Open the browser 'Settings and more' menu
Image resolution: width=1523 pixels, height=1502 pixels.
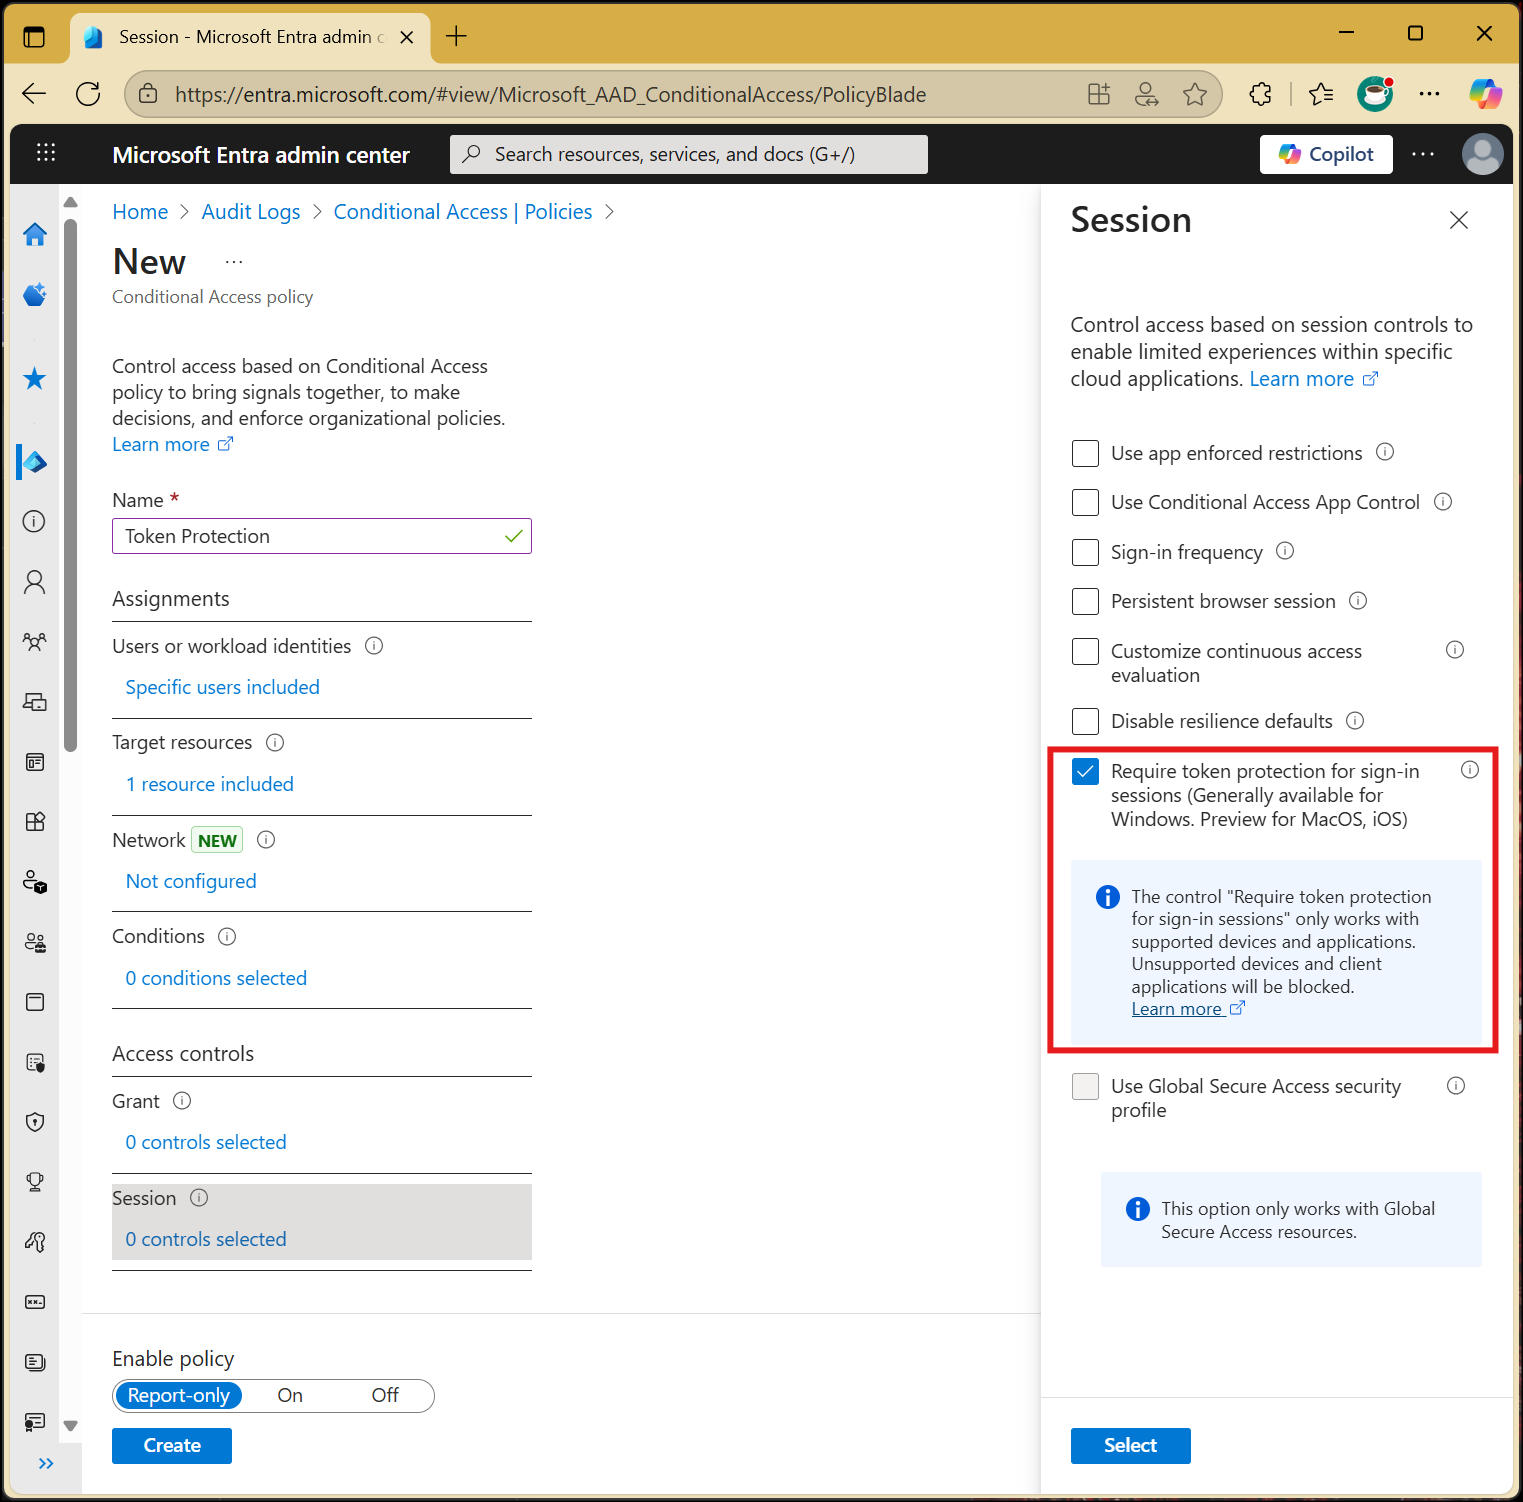(1429, 94)
